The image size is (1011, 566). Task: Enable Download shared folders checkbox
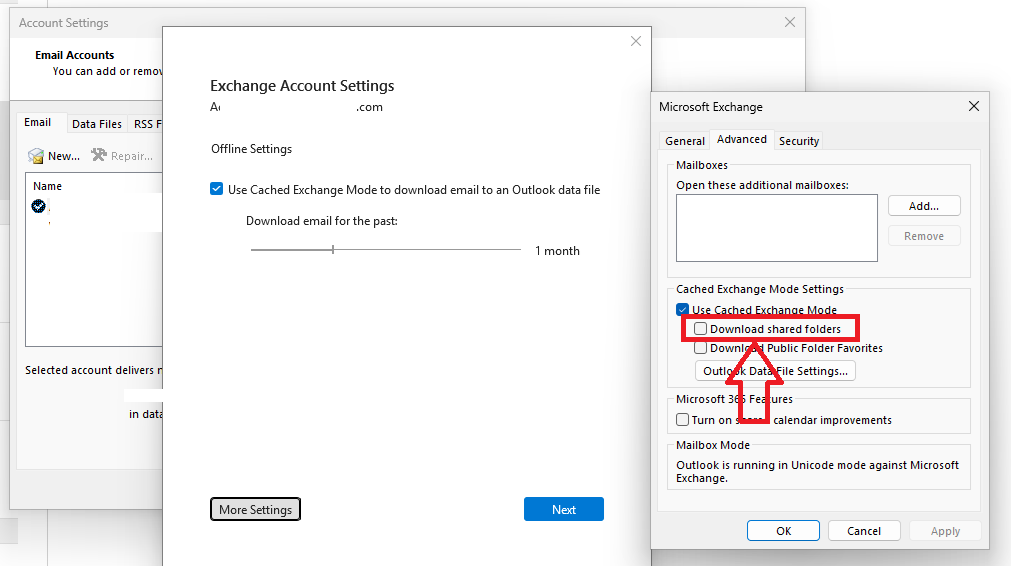pyautogui.click(x=700, y=329)
